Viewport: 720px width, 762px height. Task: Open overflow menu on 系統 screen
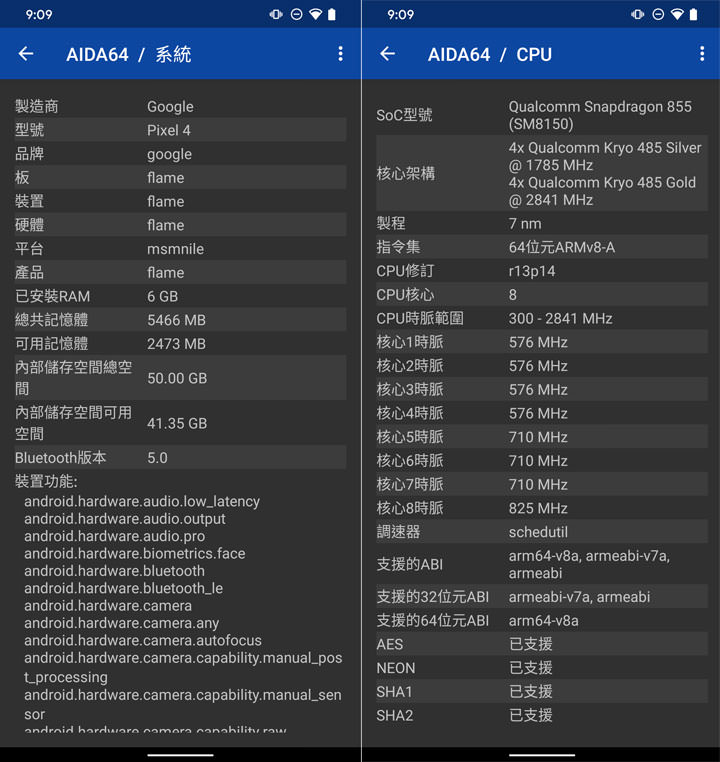tap(341, 54)
